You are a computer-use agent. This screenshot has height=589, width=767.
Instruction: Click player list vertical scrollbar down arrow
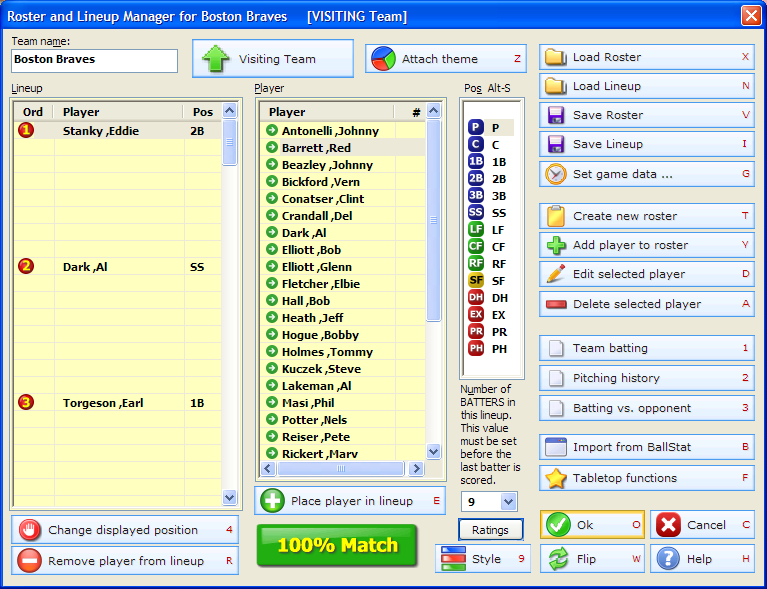[x=433, y=451]
